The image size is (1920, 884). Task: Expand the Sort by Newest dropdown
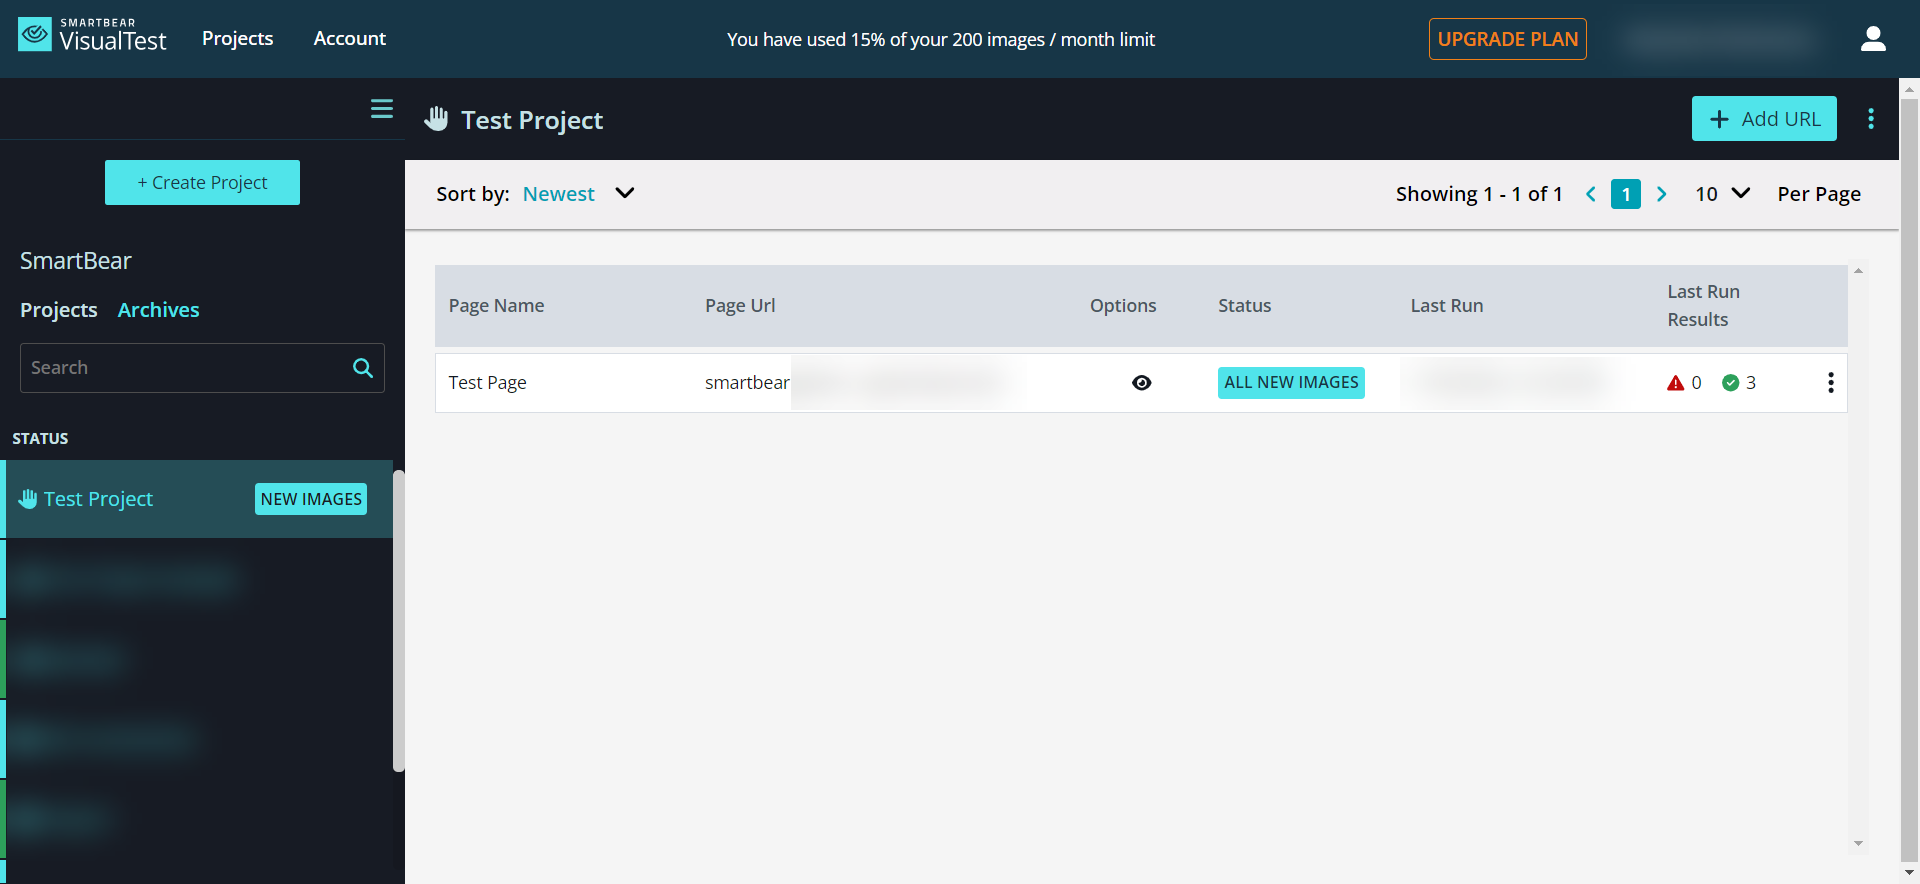pos(624,193)
